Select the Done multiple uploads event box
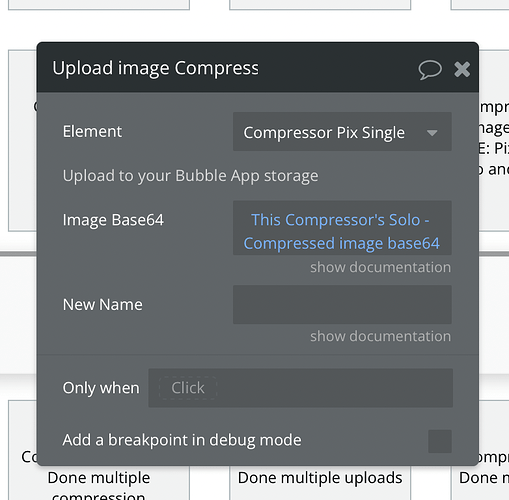 tap(320, 483)
